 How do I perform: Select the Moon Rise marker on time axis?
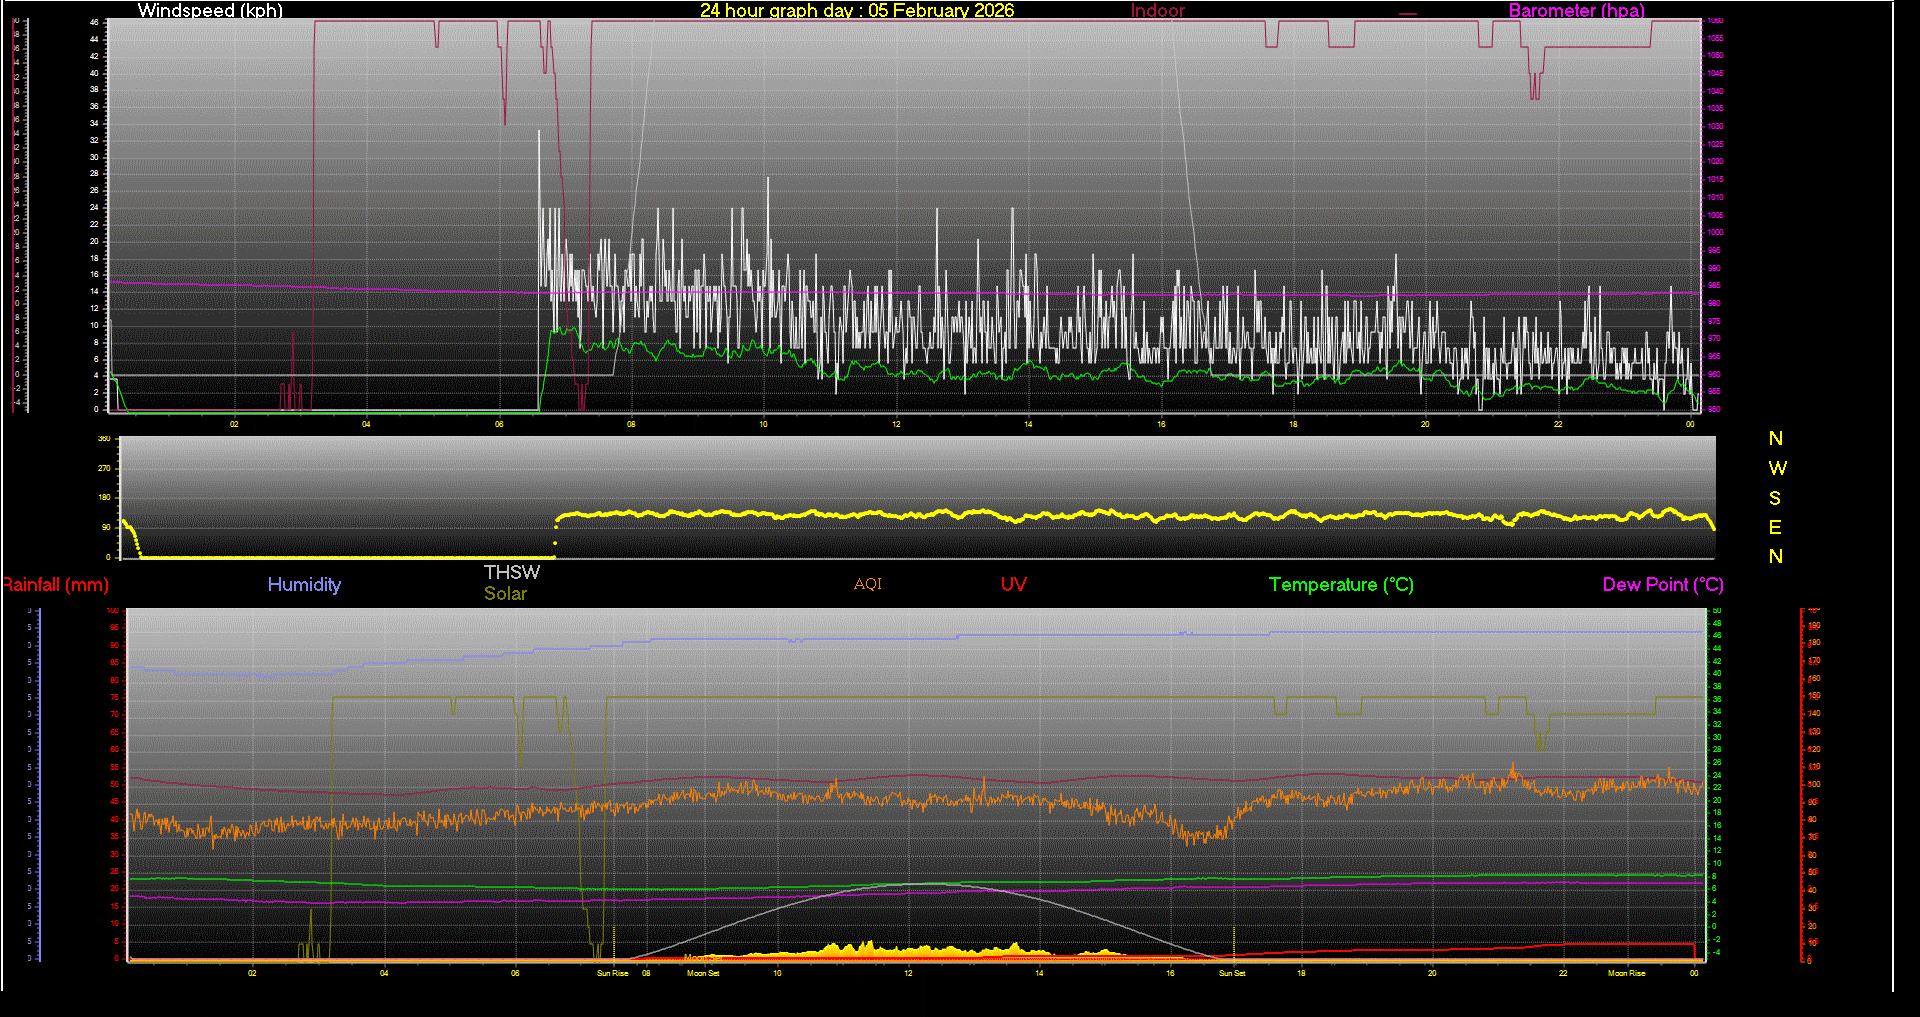coord(1626,973)
